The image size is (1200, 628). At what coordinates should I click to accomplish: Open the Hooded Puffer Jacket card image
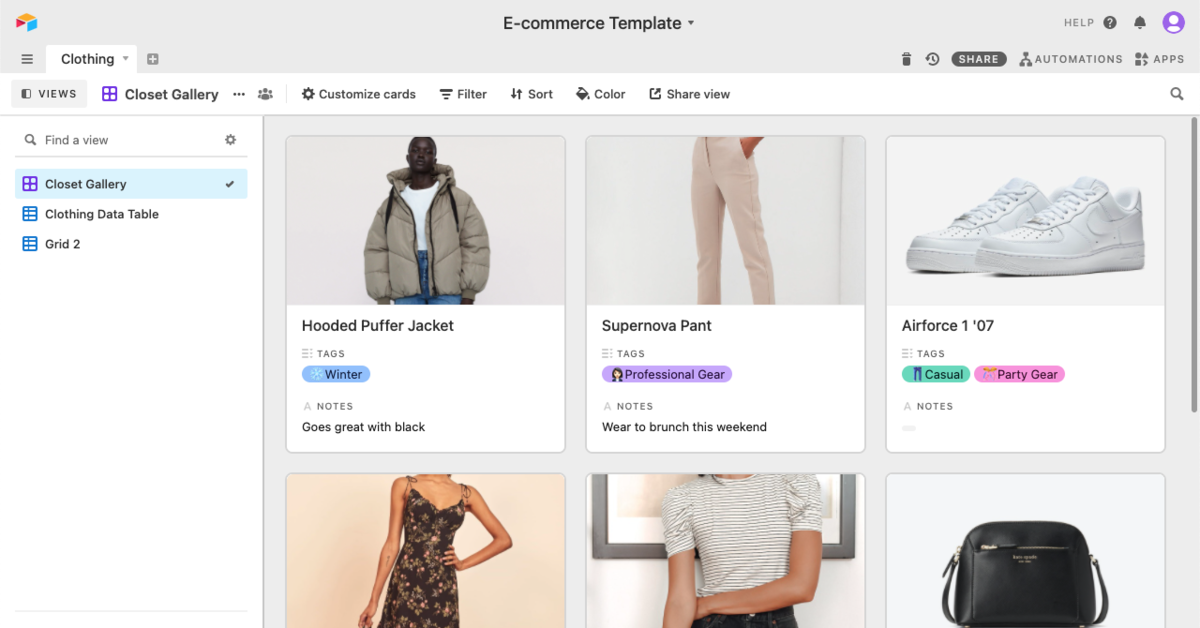[426, 221]
